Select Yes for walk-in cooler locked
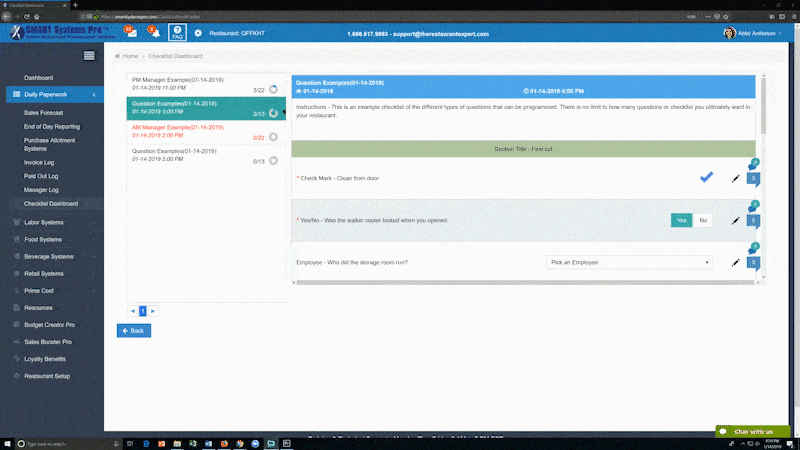The image size is (800, 450). click(x=681, y=220)
